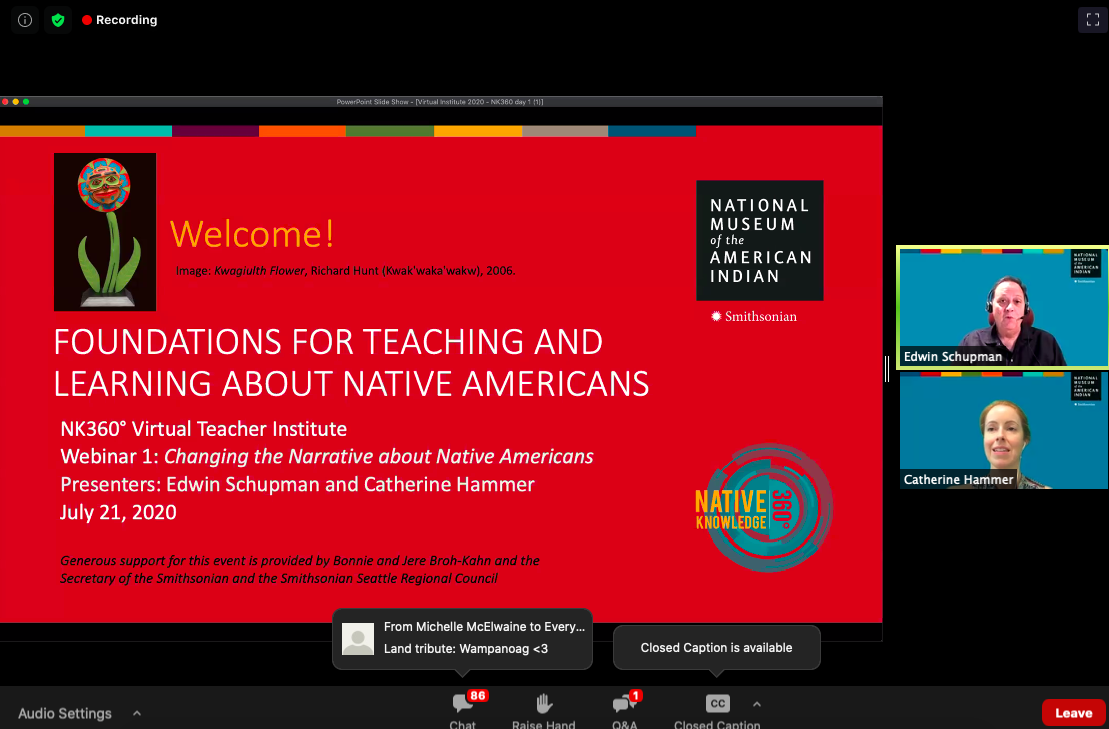This screenshot has height=729, width=1109.
Task: Open Audio Settings
Action: point(65,713)
